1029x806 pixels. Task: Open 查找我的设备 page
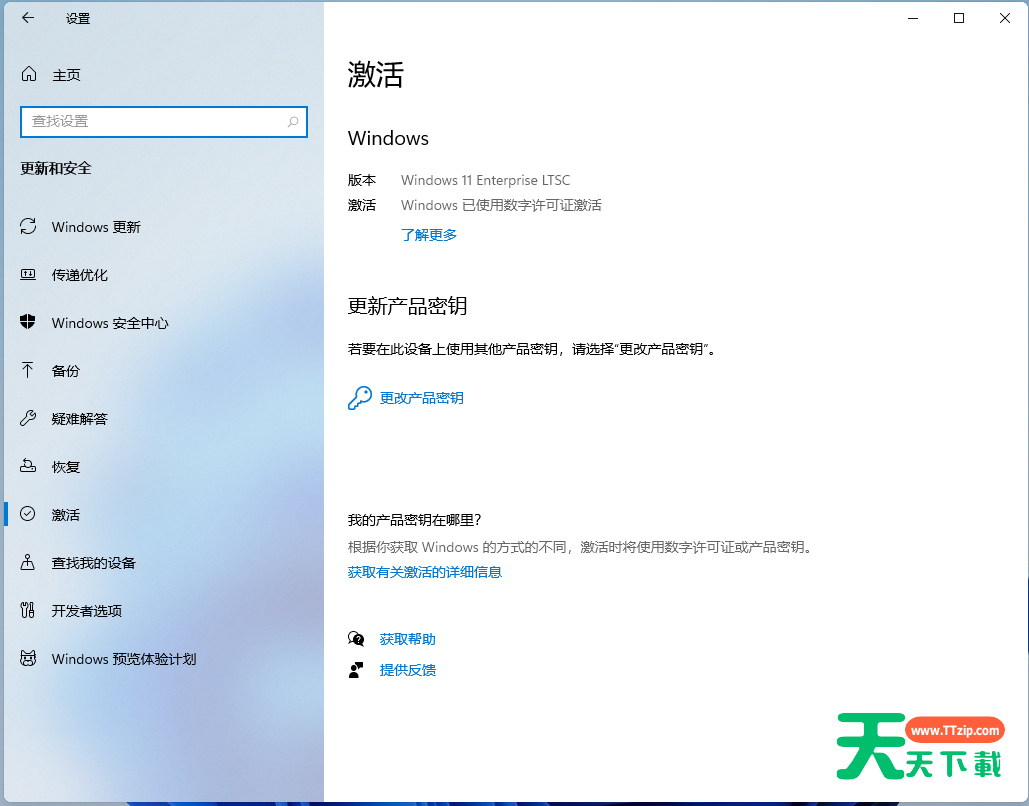pyautogui.click(x=93, y=562)
